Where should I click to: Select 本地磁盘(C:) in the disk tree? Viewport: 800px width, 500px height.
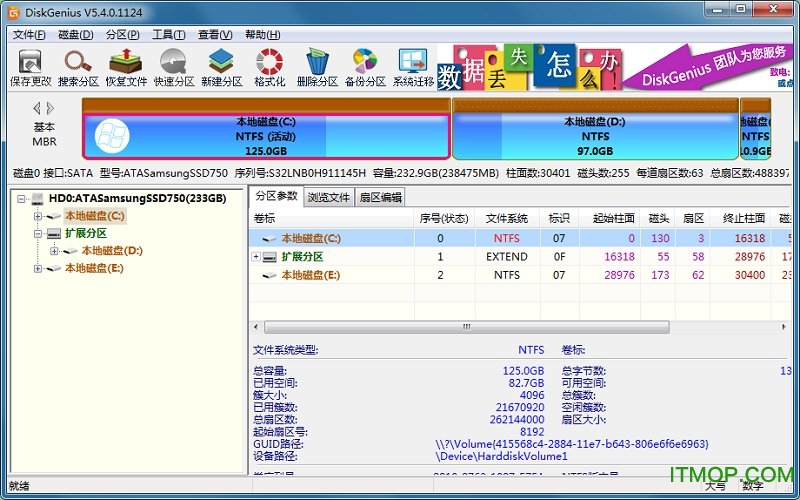pyautogui.click(x=94, y=216)
